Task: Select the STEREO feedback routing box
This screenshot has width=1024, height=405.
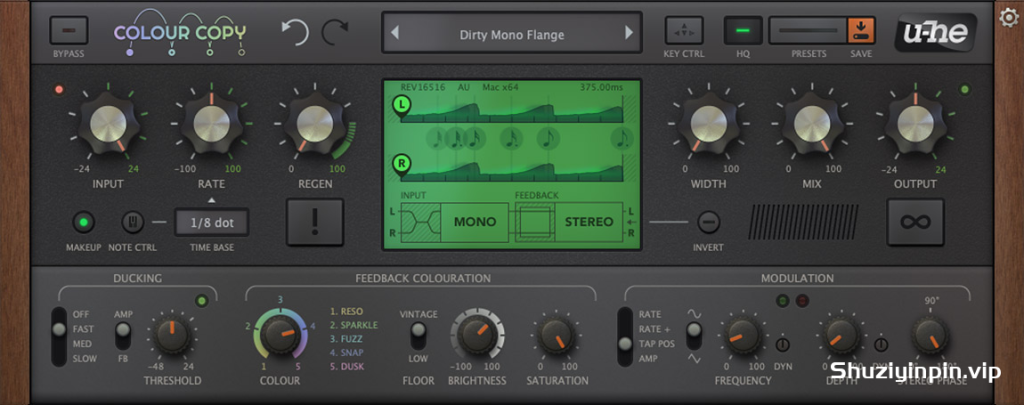Action: 589,222
